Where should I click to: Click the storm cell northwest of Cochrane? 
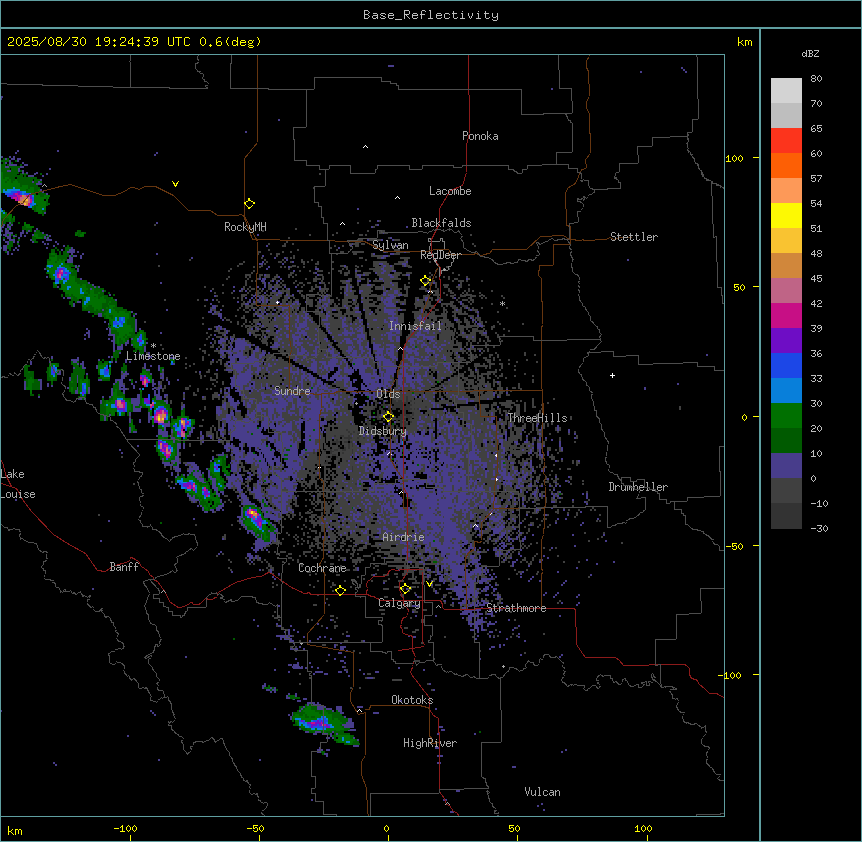point(256,521)
